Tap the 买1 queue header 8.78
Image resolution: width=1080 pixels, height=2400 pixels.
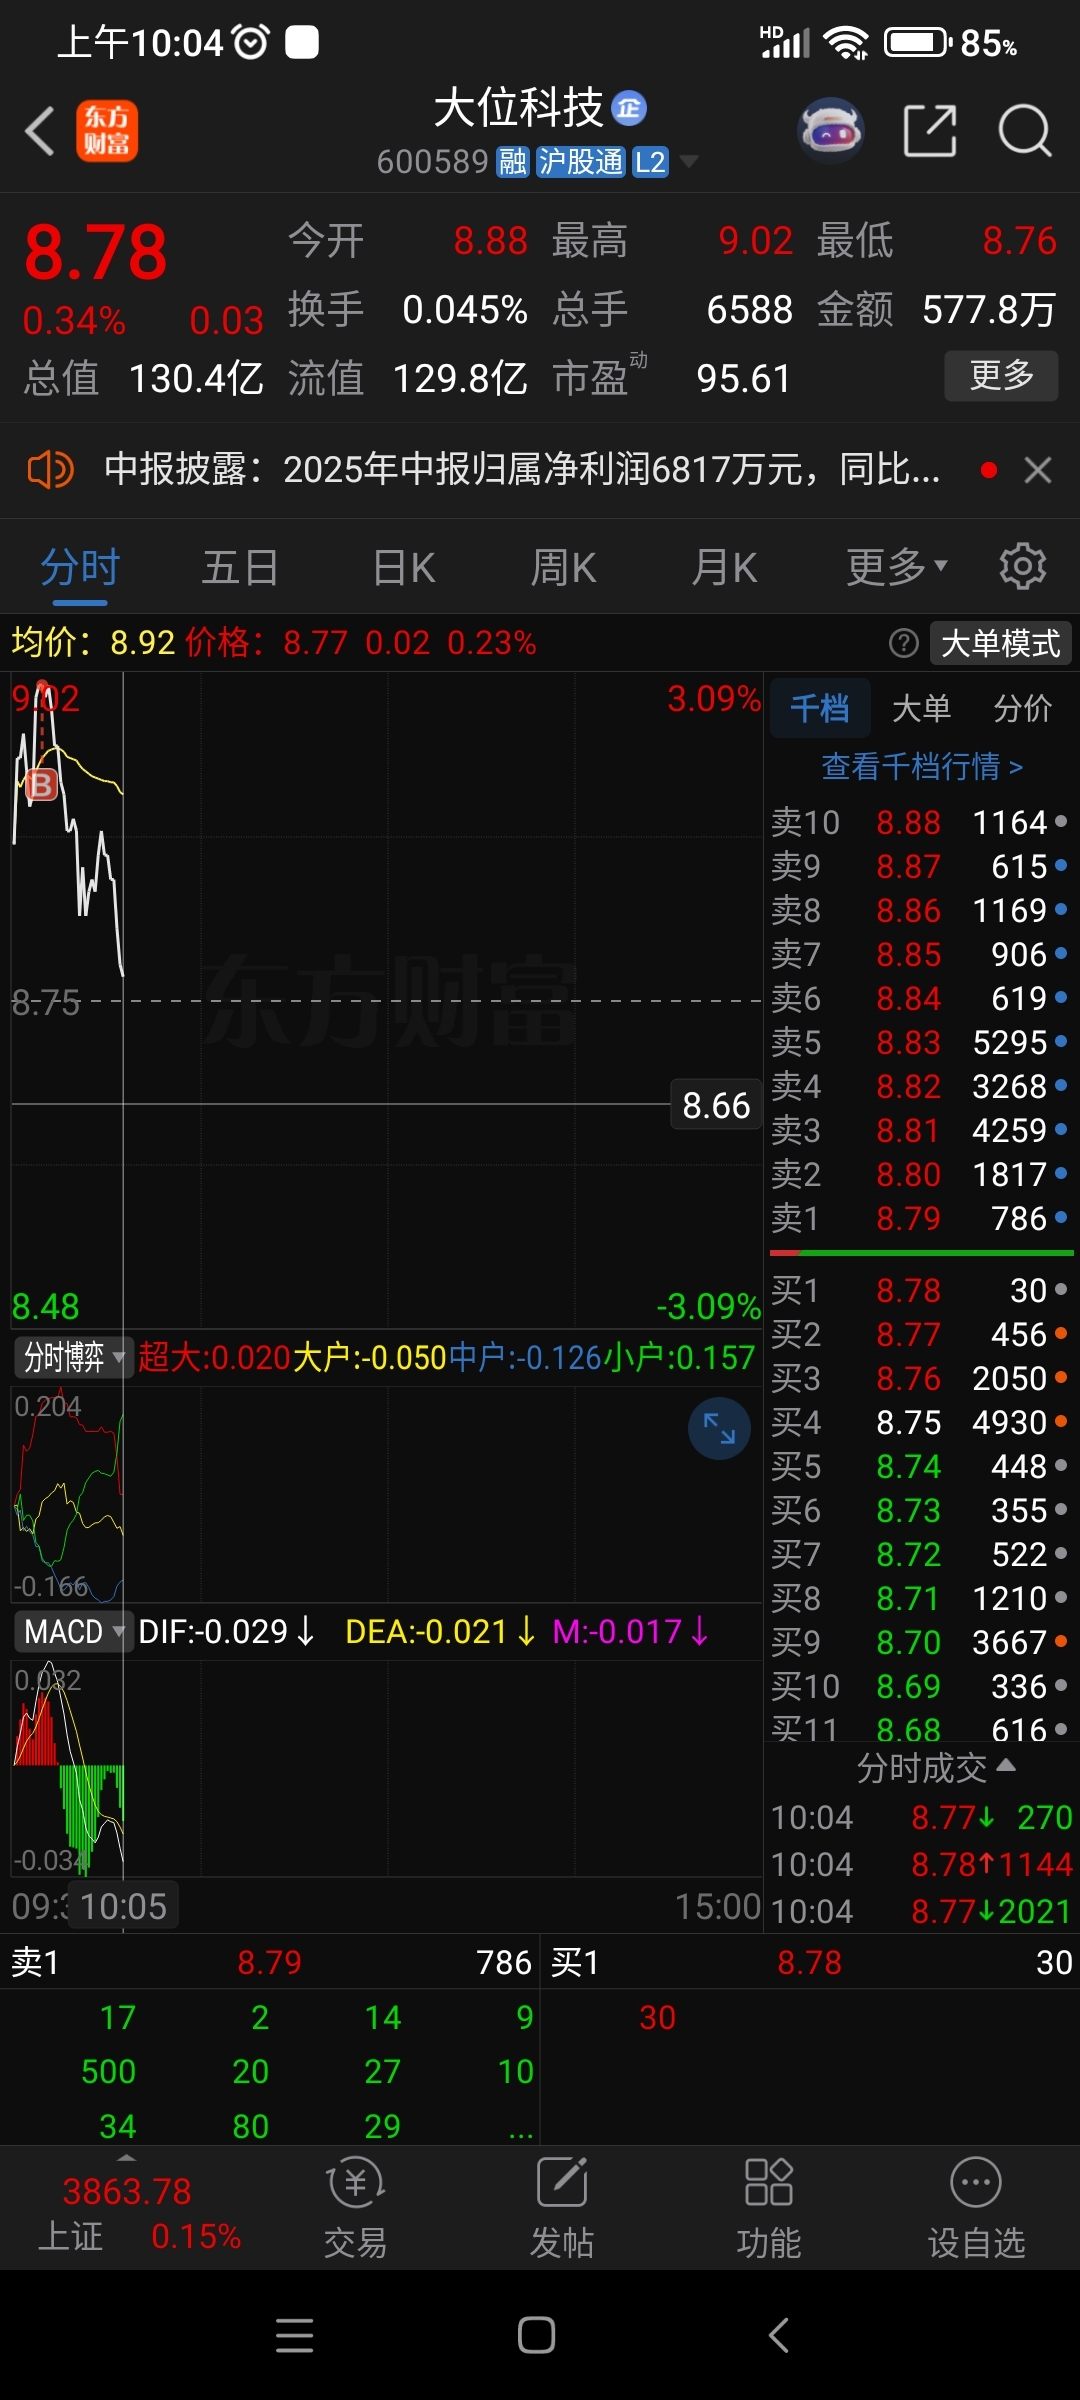coord(810,1962)
